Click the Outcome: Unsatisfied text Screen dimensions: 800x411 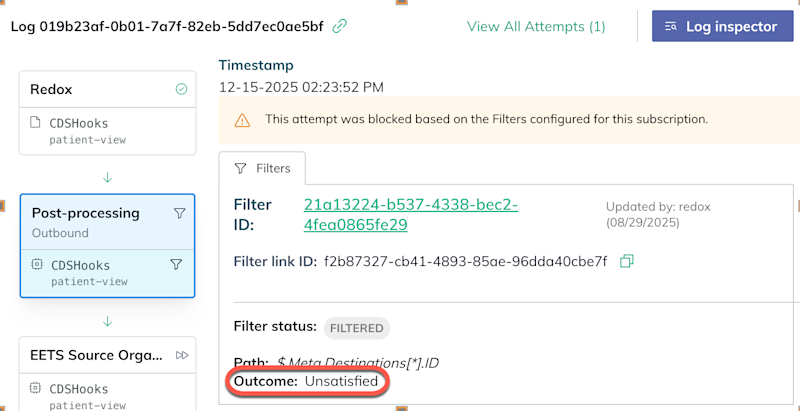[x=306, y=381]
